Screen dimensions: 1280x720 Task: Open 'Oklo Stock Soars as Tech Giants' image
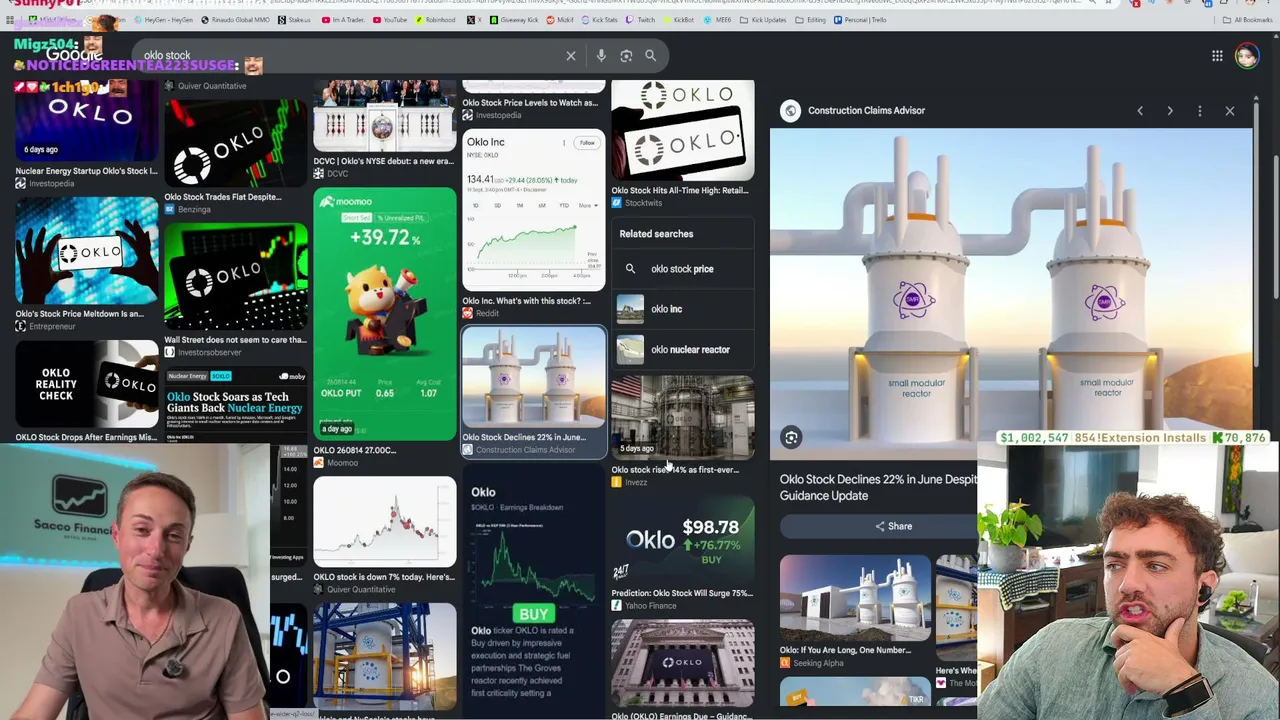pyautogui.click(x=236, y=405)
